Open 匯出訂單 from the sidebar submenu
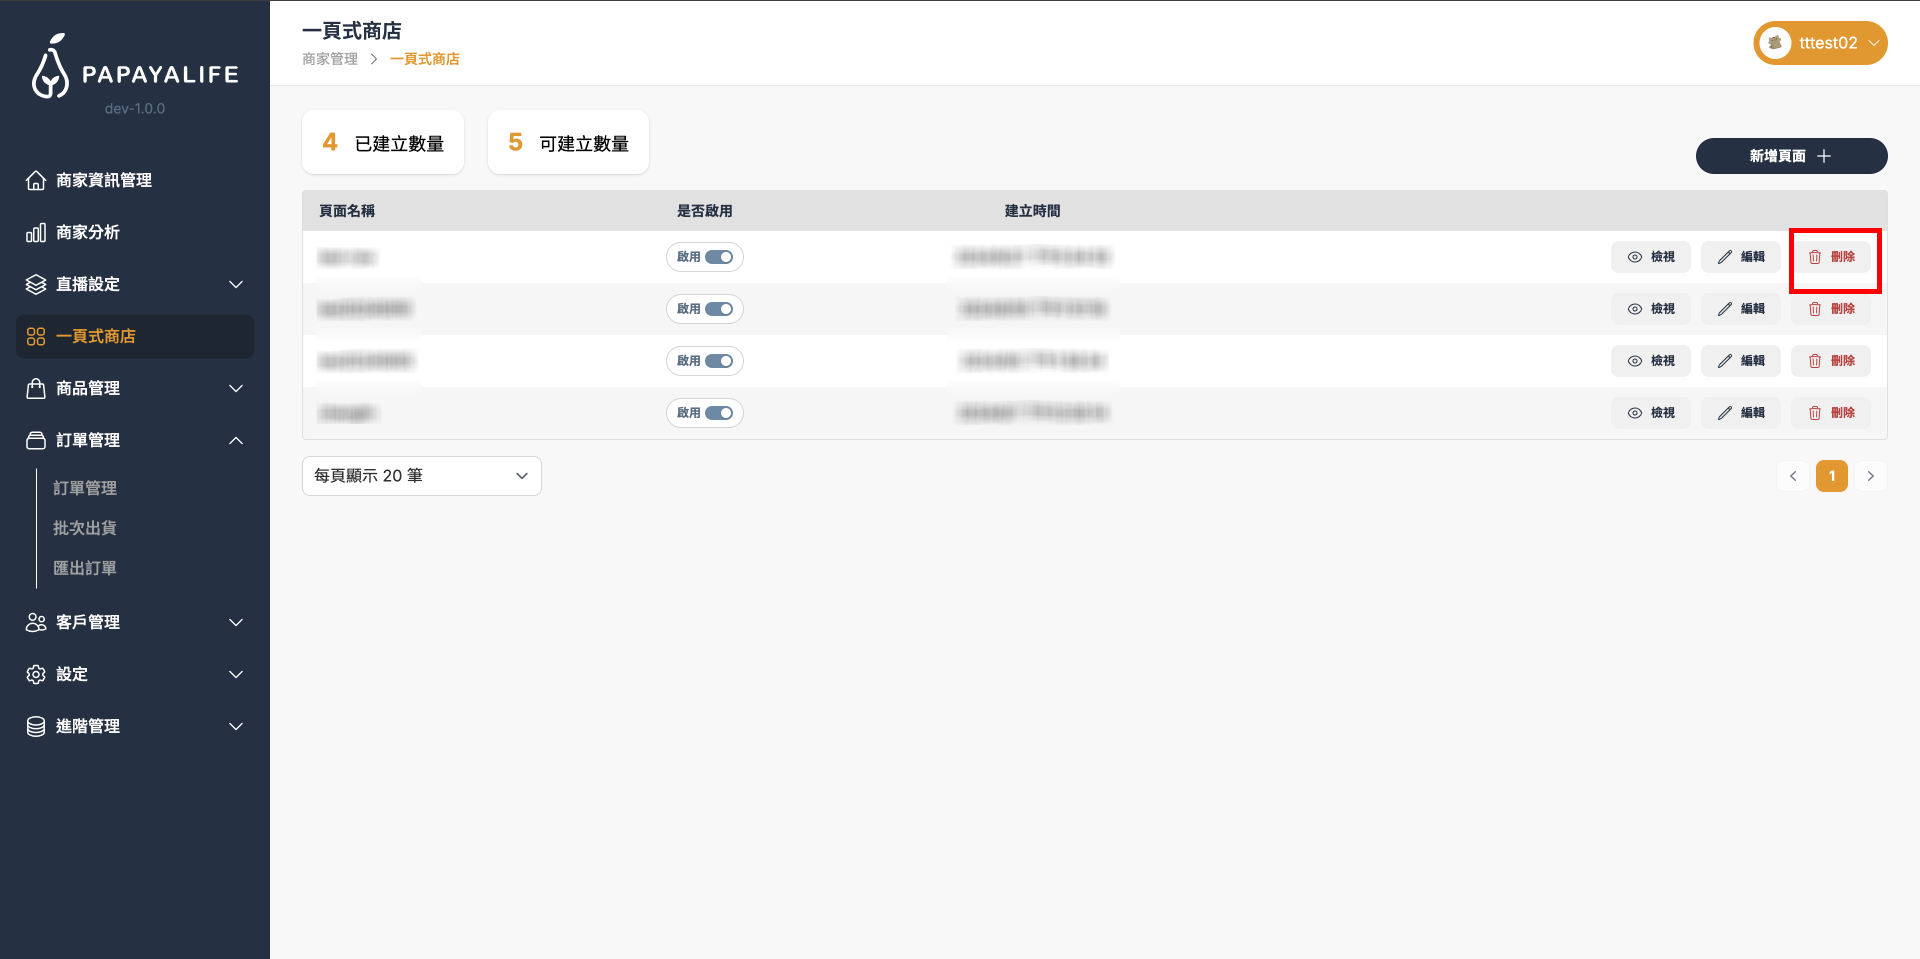 click(85, 568)
